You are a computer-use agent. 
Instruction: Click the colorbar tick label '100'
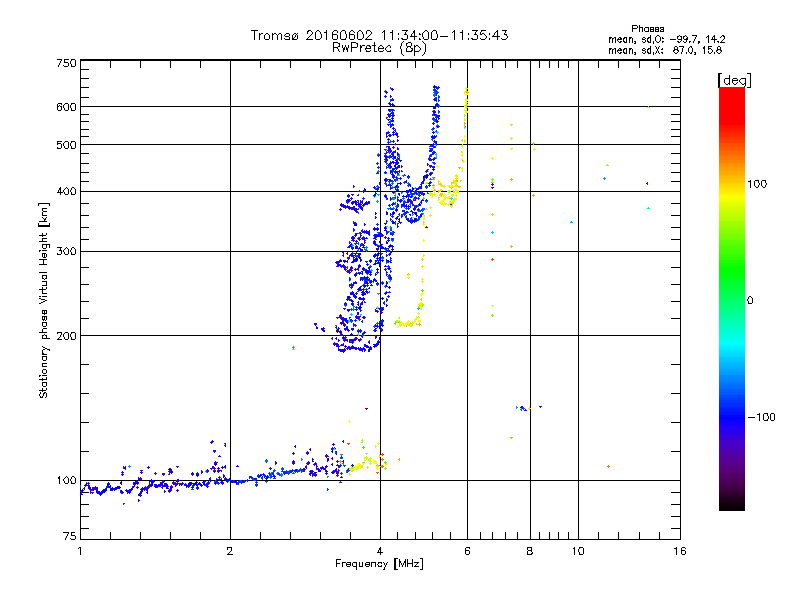point(757,184)
